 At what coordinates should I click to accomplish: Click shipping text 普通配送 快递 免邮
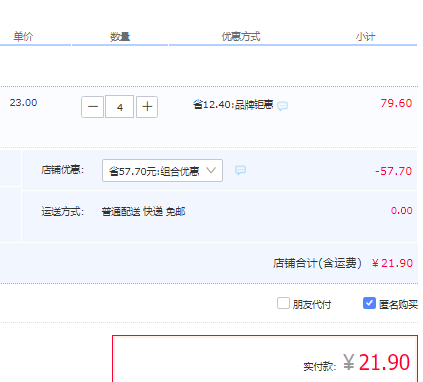coord(143,211)
